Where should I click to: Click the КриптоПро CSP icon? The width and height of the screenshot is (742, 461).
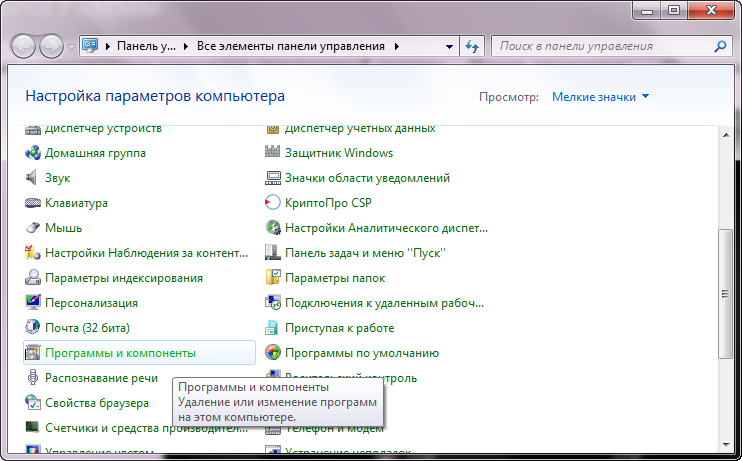tap(273, 203)
